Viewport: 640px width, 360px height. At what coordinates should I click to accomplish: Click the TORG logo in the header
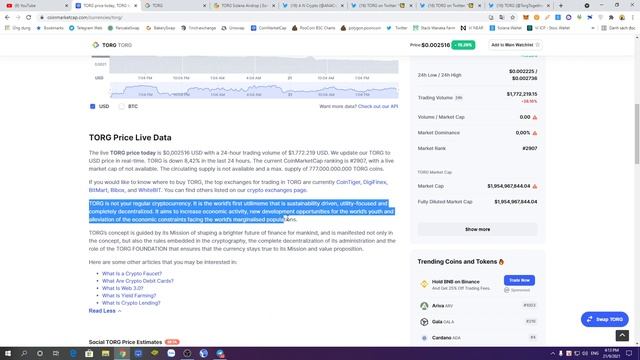[x=96, y=45]
